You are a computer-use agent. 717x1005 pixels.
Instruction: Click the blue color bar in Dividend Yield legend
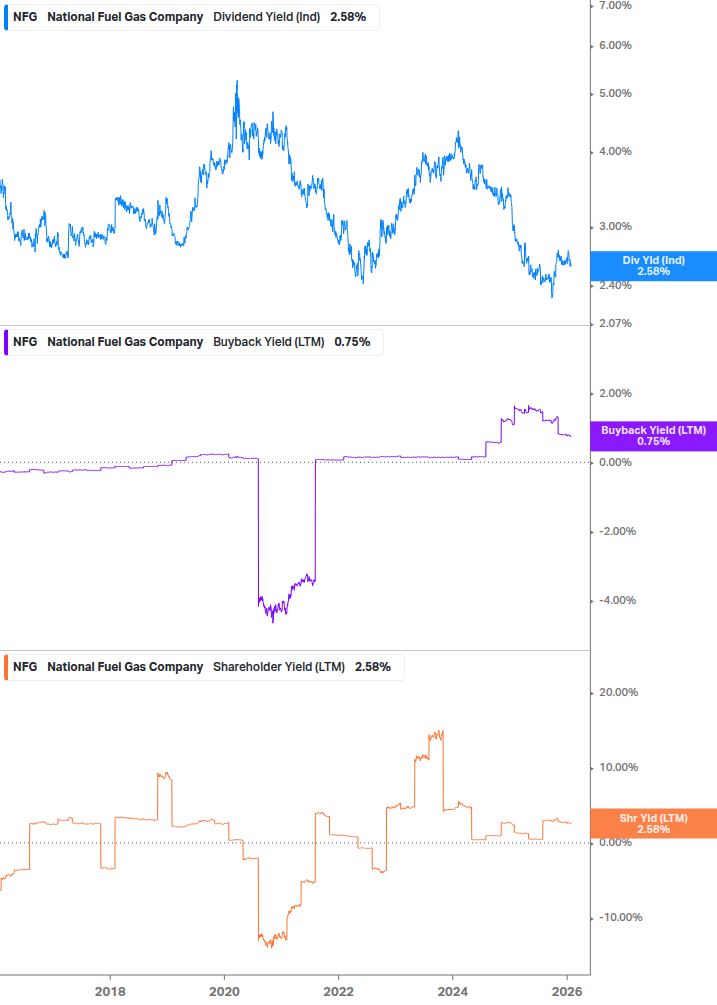[6, 17]
